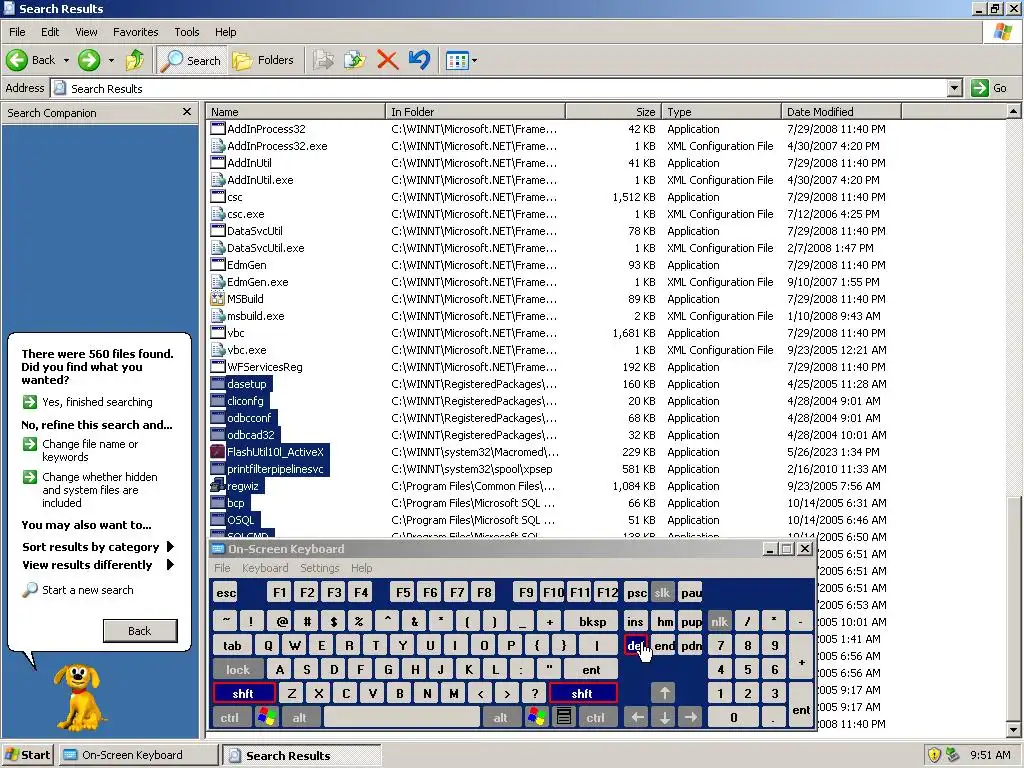Open the Help menu in Search Results
Image resolution: width=1024 pixels, height=768 pixels.
pos(225,32)
